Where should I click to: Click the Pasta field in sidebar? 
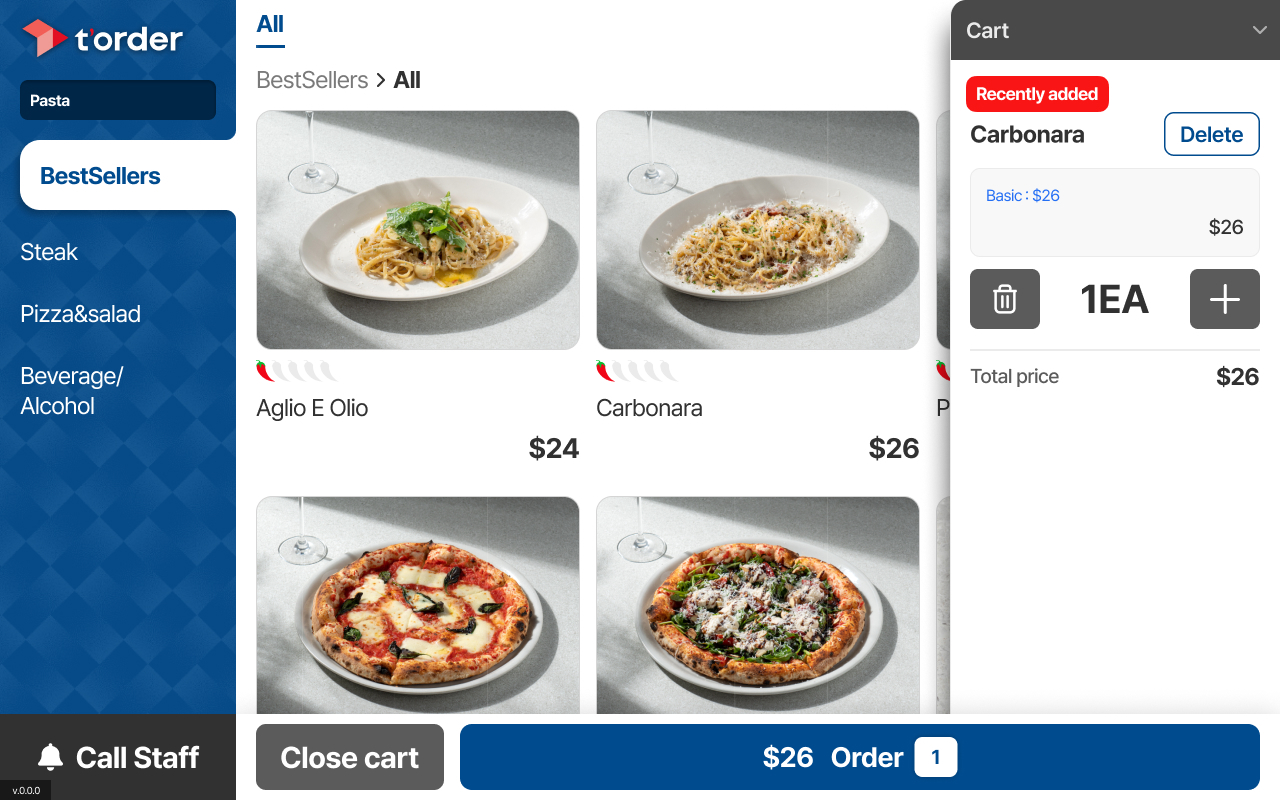(118, 100)
